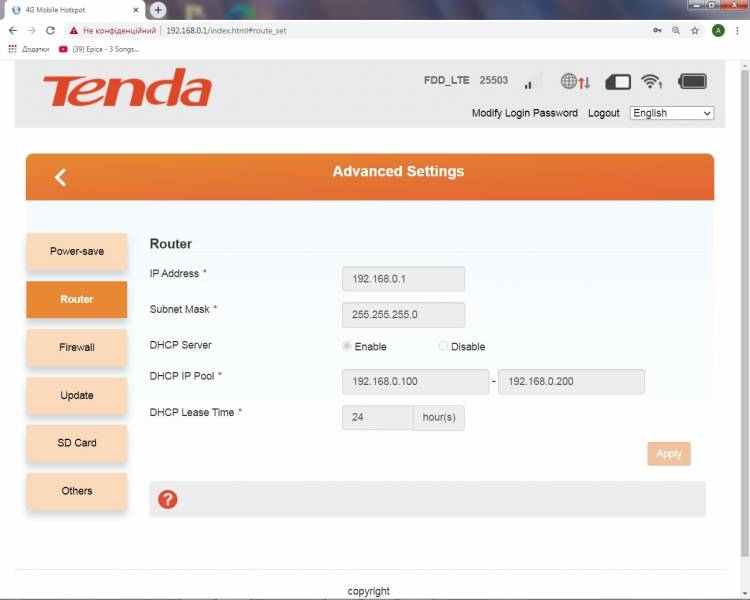The width and height of the screenshot is (750, 600).
Task: Click the DHCP Lease Time field
Action: [377, 418]
